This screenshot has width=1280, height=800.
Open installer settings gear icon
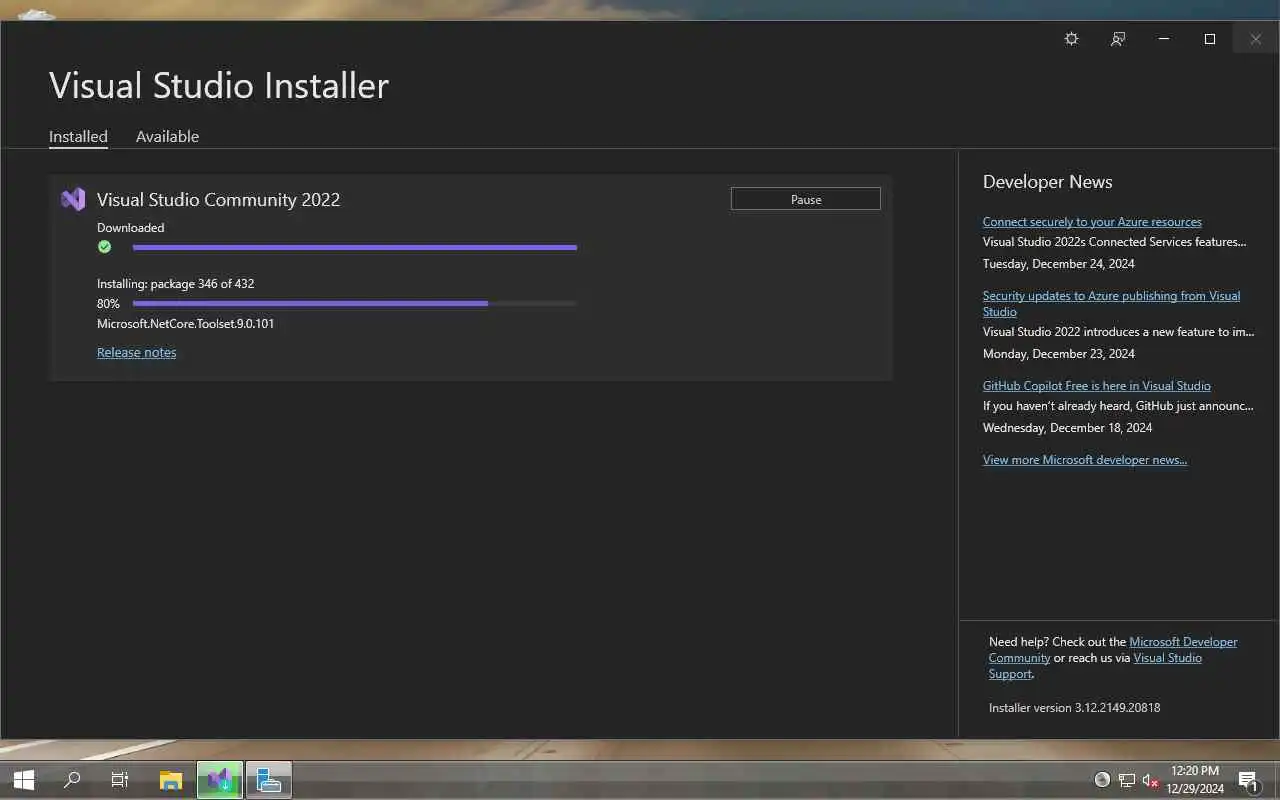1071,39
